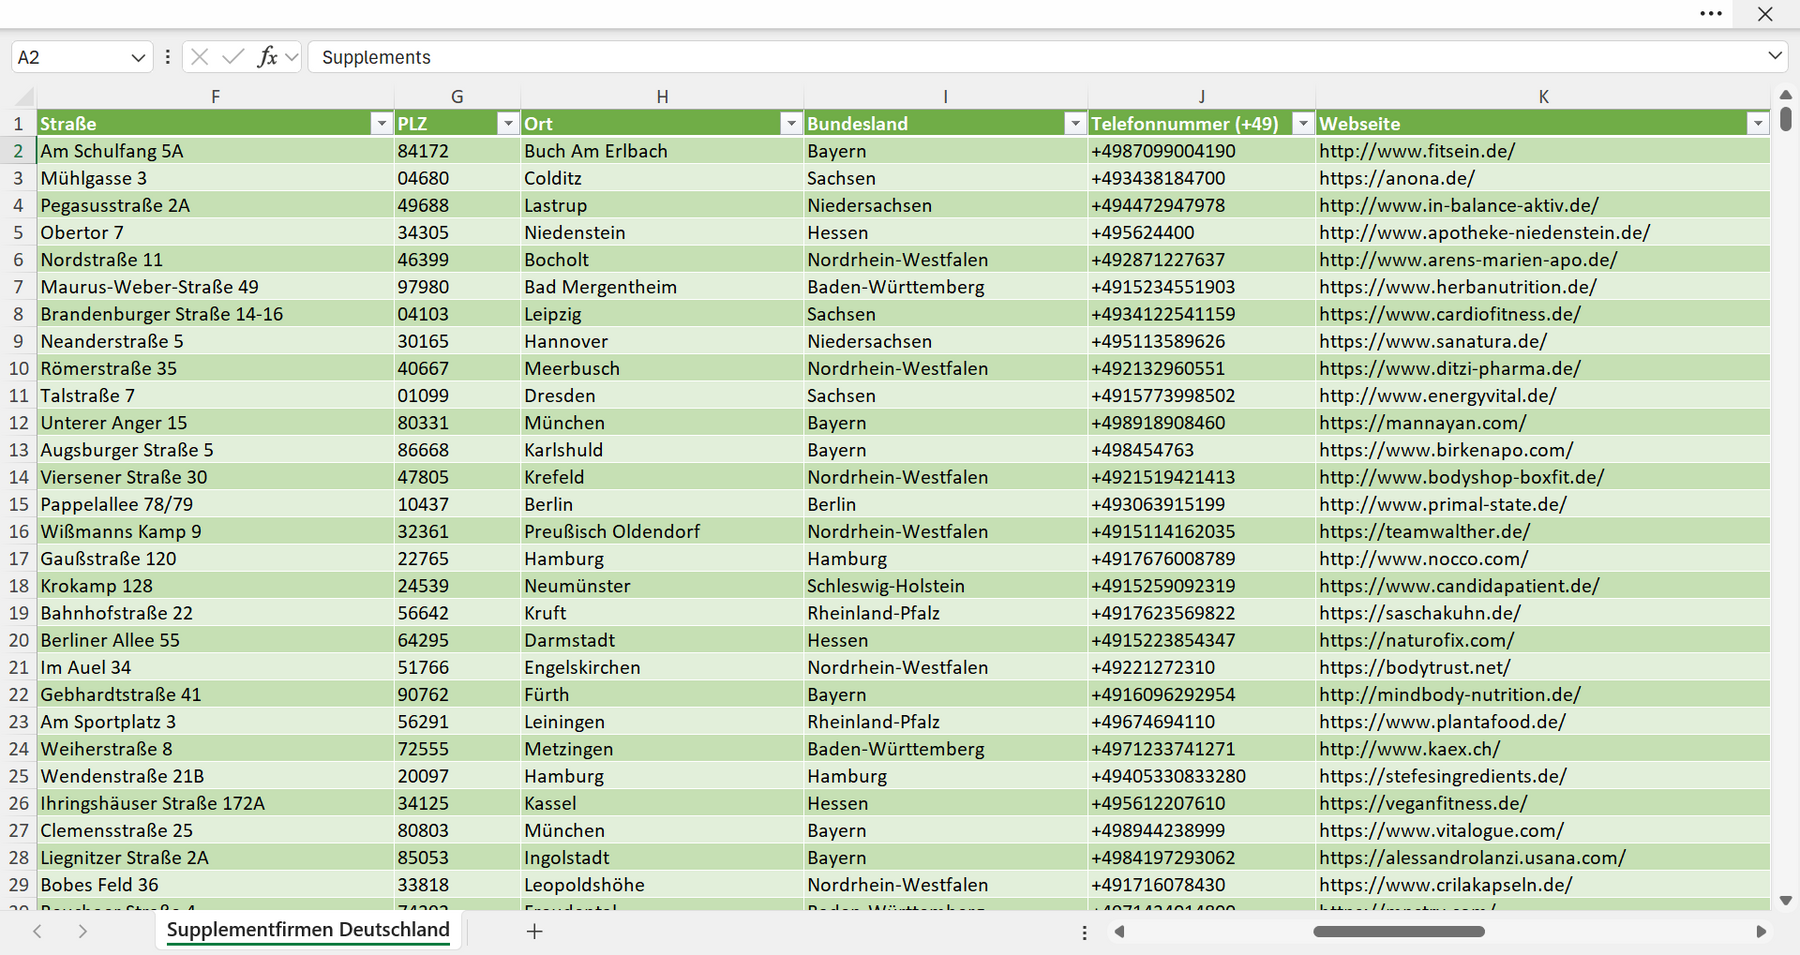1800x955 pixels.
Task: Expand the formula bar chevron
Action: point(1775,56)
